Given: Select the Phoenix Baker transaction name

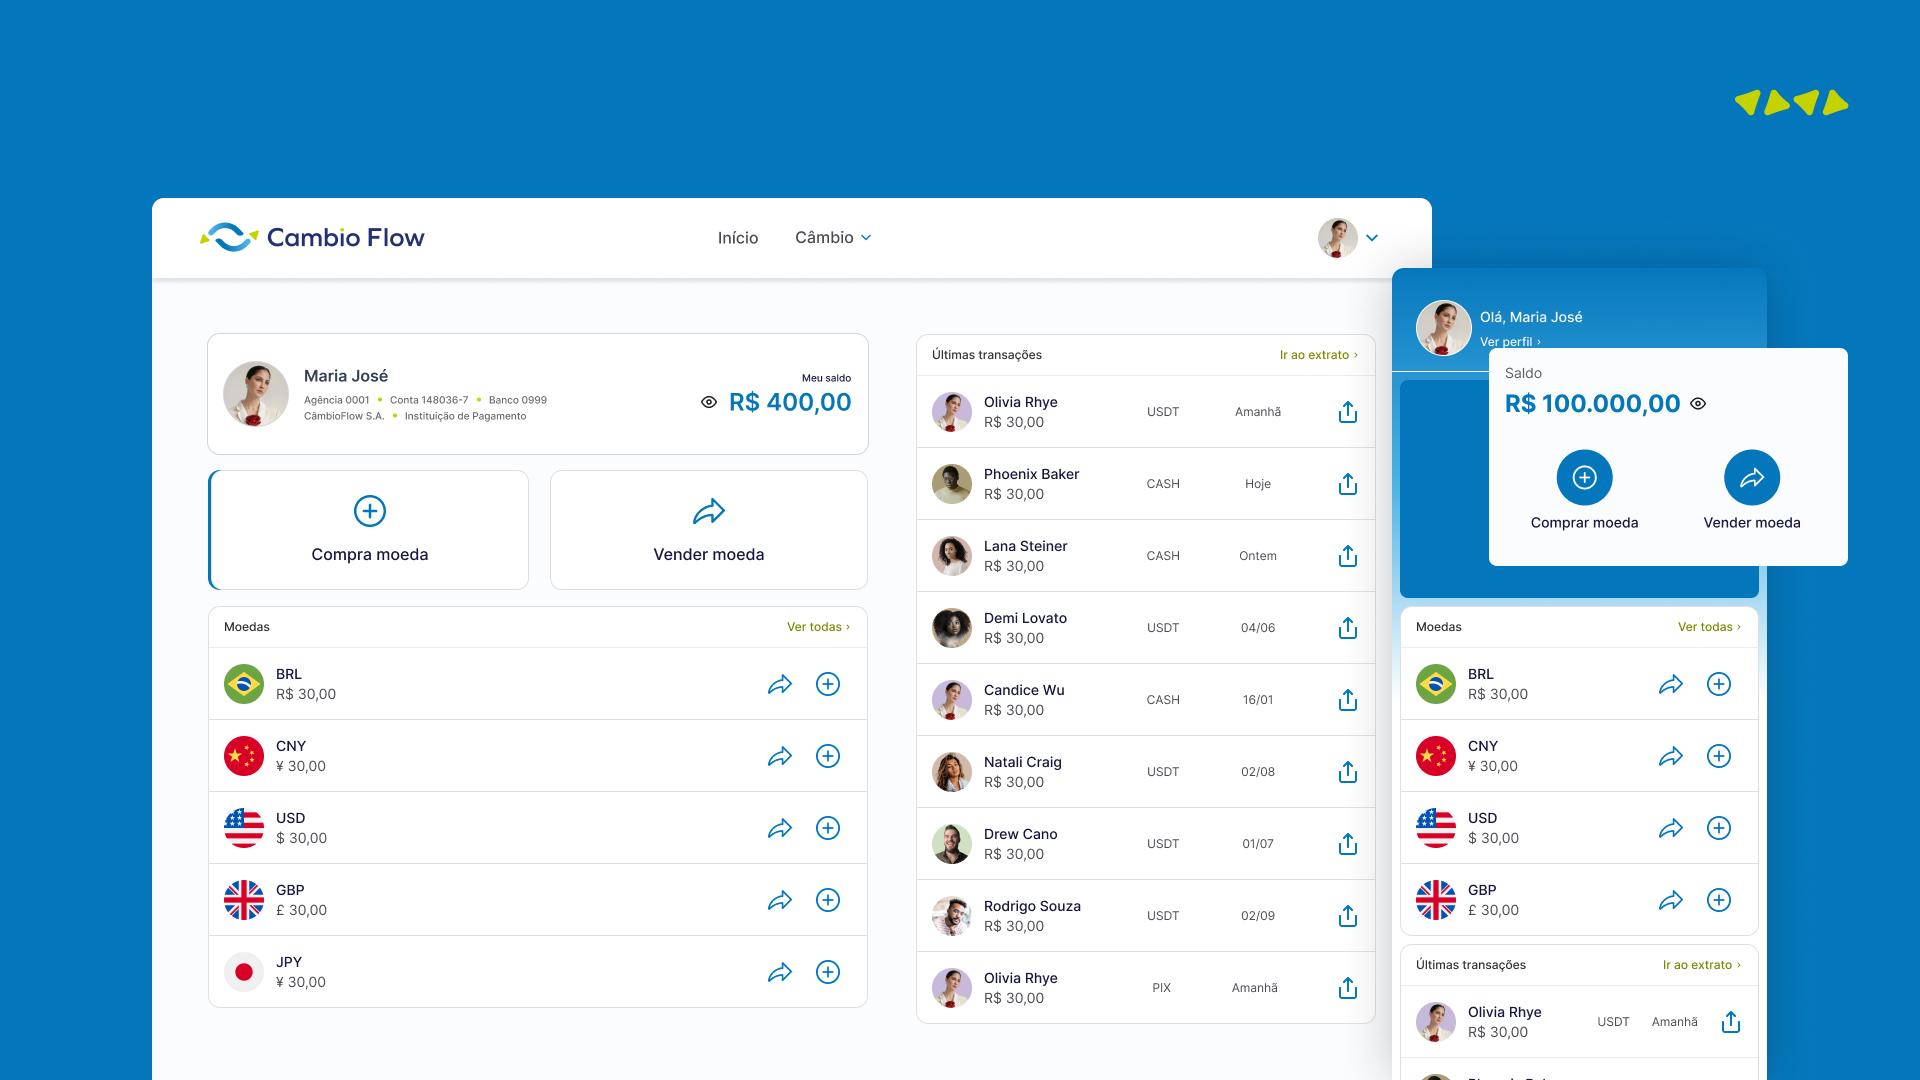Looking at the screenshot, I should point(1031,474).
